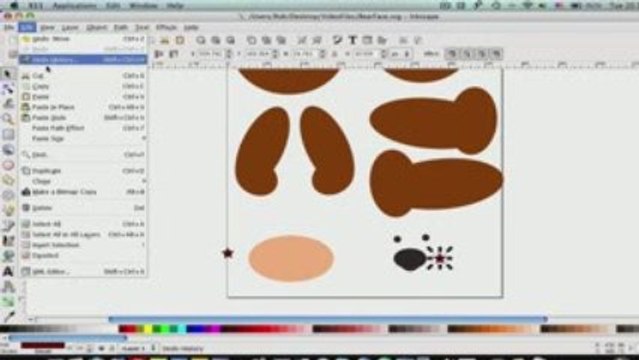Open the Effects menu in Inkscape
639x360 pixels.
(x=166, y=27)
